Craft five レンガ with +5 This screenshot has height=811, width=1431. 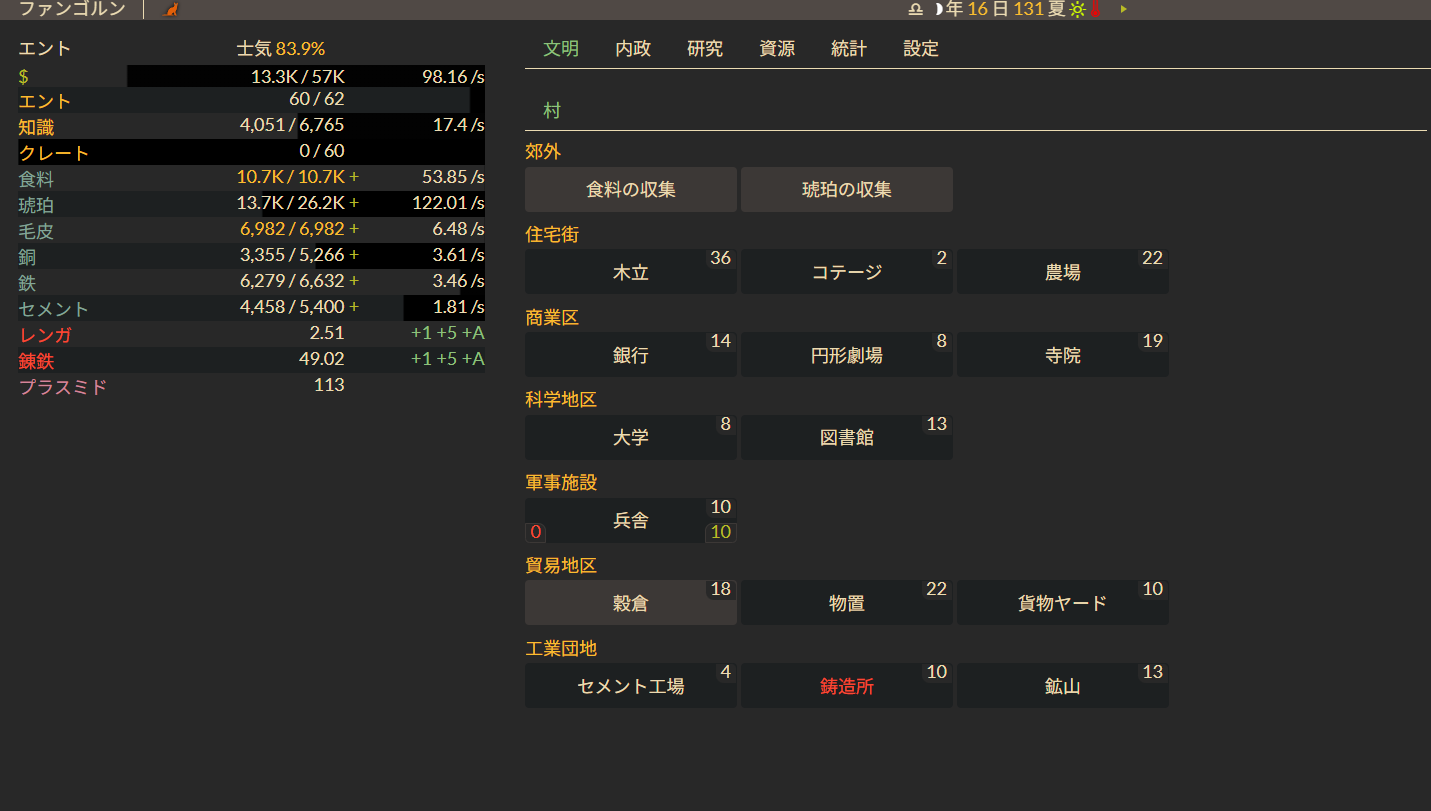tap(447, 334)
